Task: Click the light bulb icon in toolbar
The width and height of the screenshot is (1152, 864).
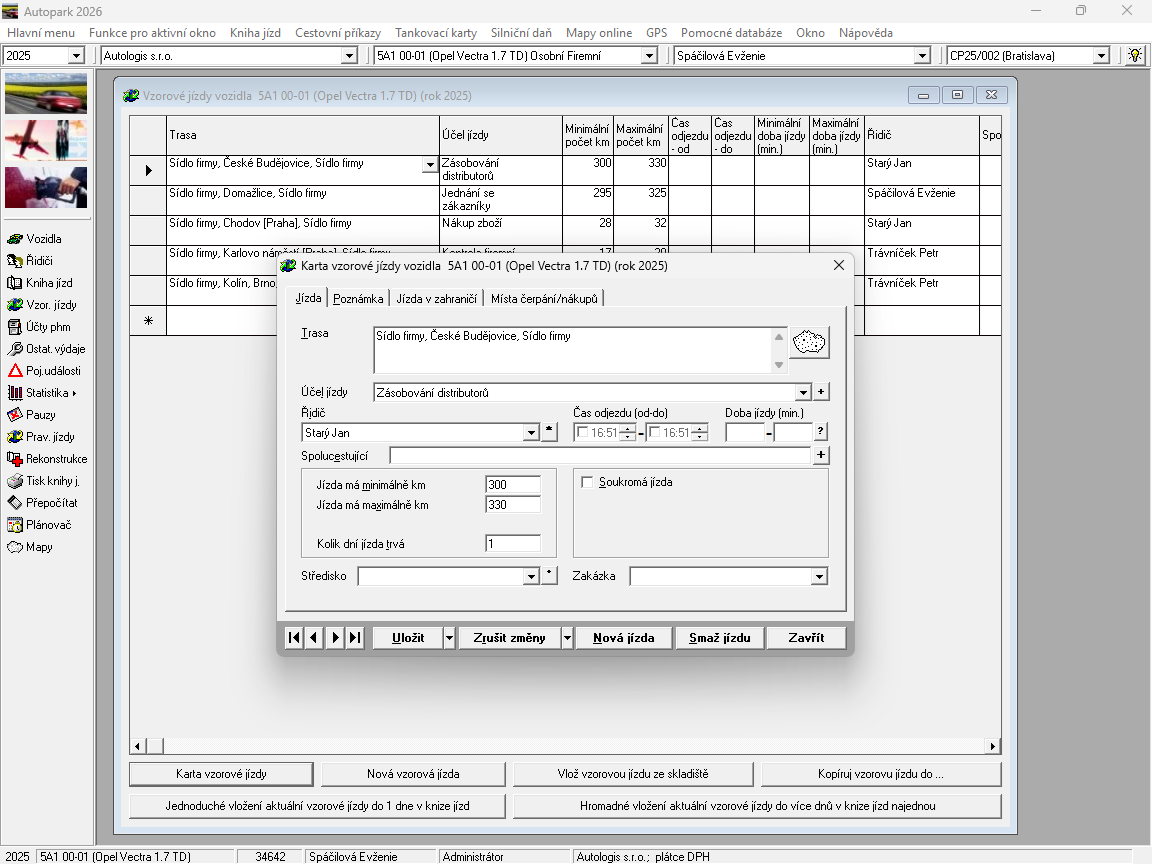Action: click(1135, 56)
